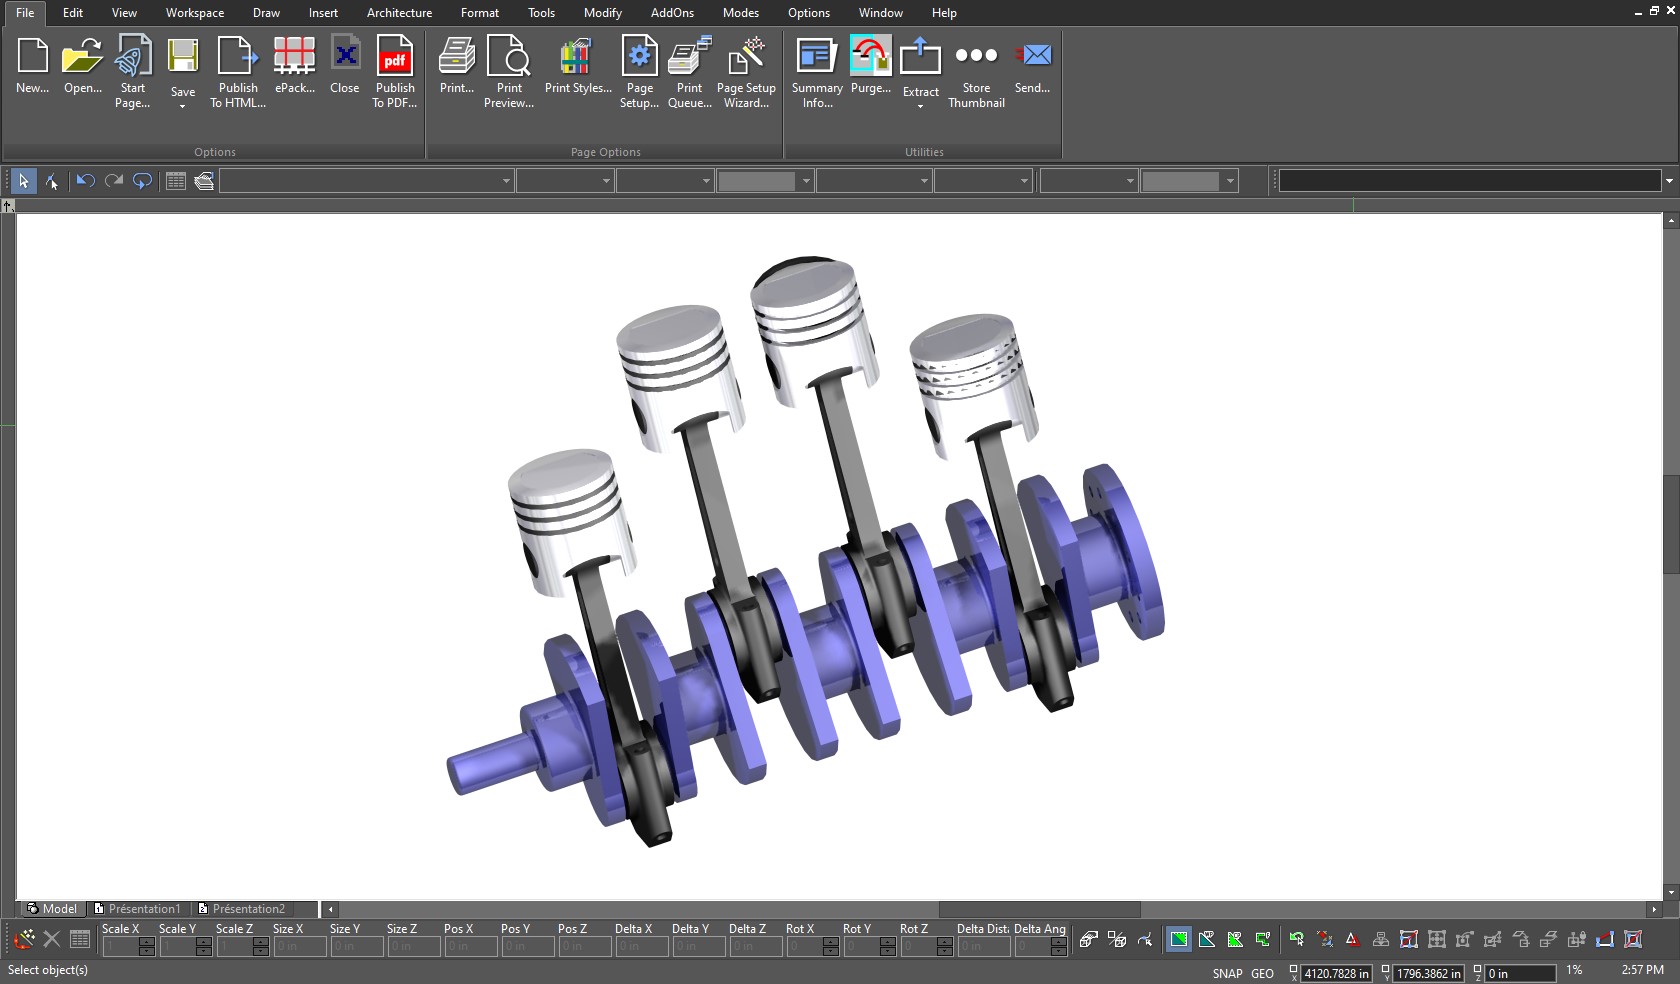Open the first property dropdown on the inspector bar
1680x984 pixels.
click(x=505, y=181)
